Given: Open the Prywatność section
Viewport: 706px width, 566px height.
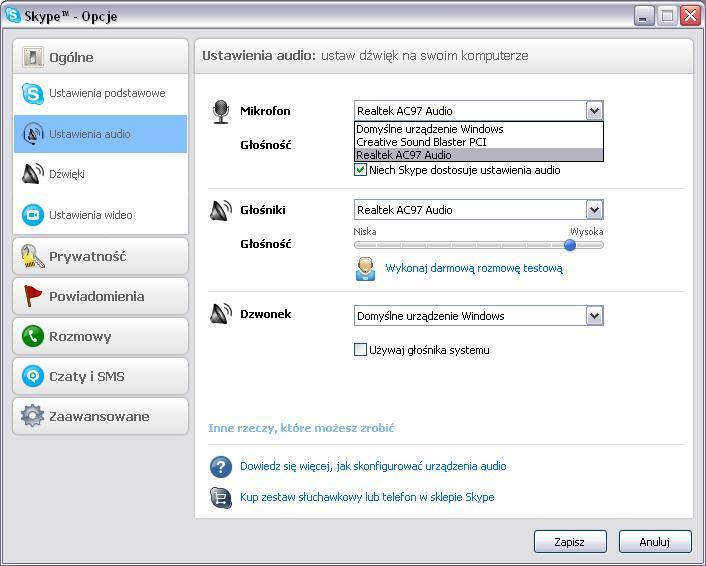Looking at the screenshot, I should point(100,256).
